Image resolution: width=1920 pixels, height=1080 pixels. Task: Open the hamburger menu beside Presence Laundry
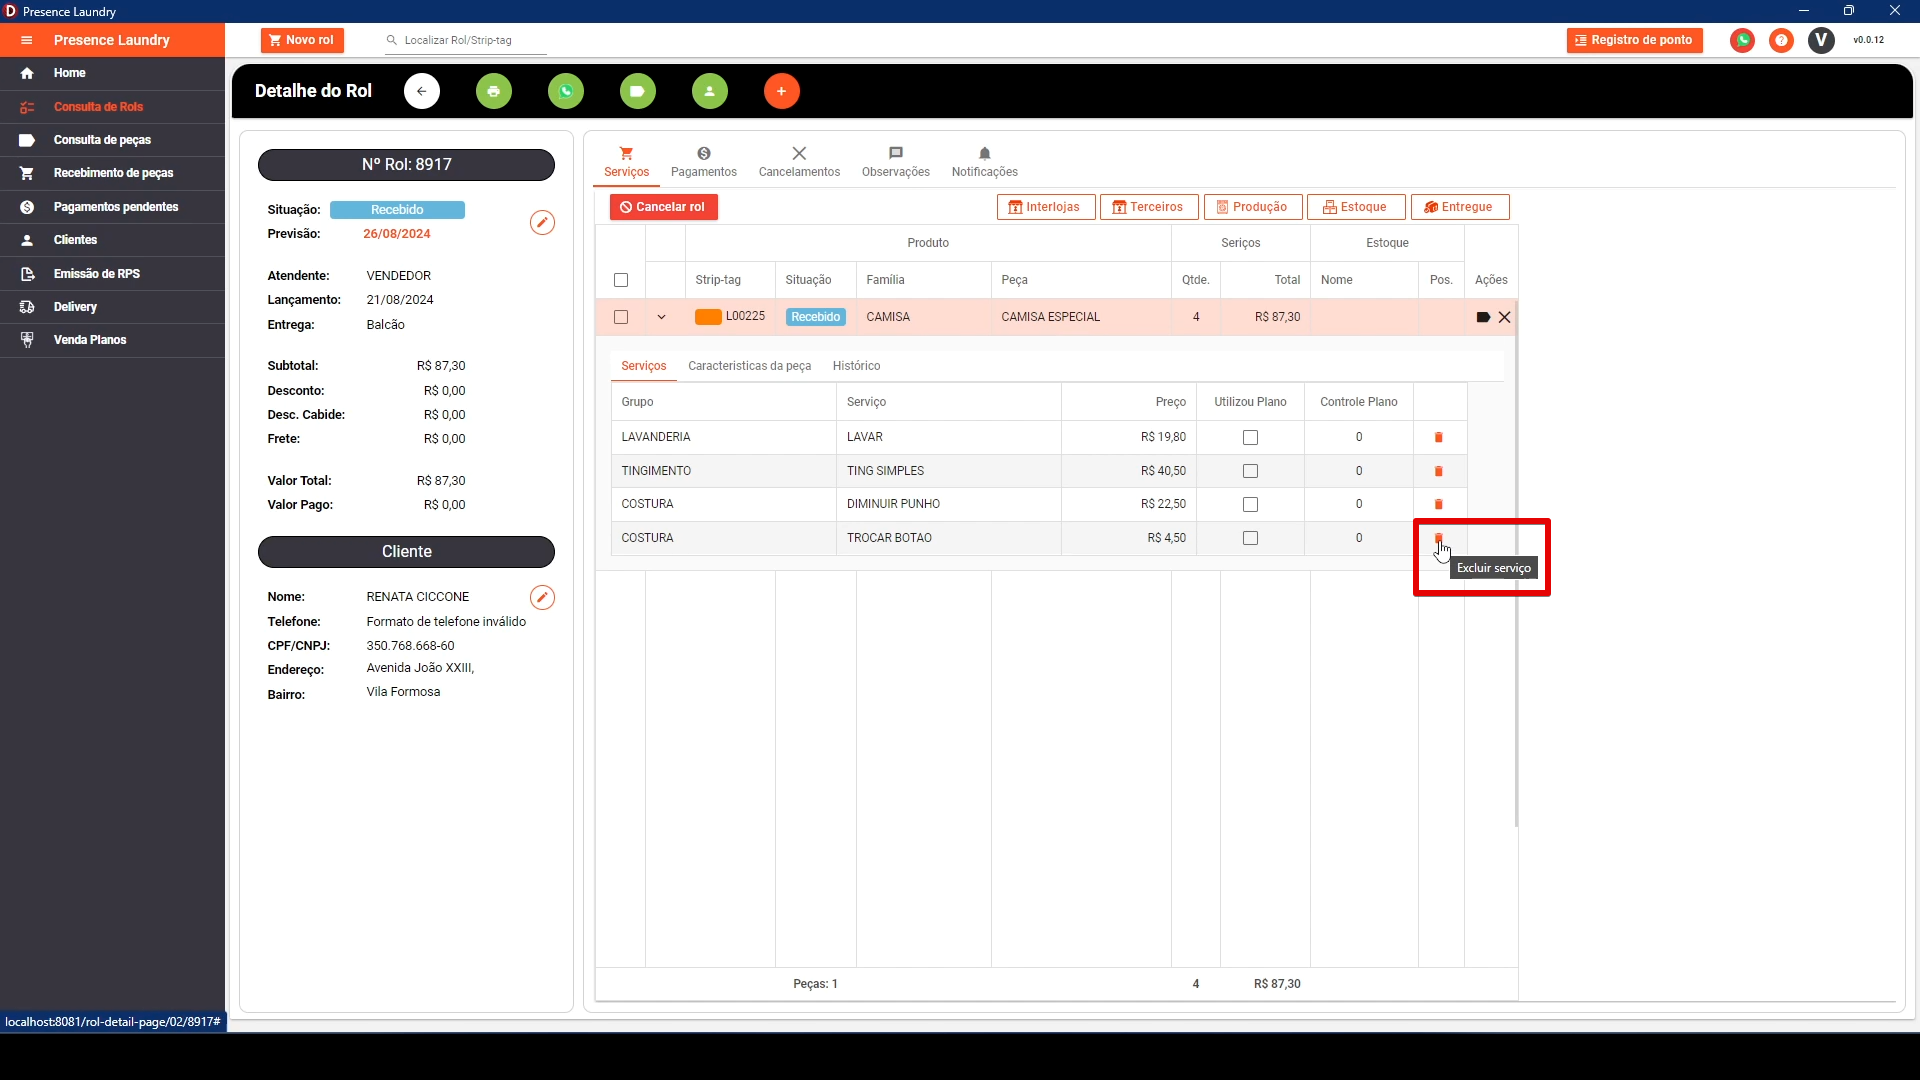point(27,40)
